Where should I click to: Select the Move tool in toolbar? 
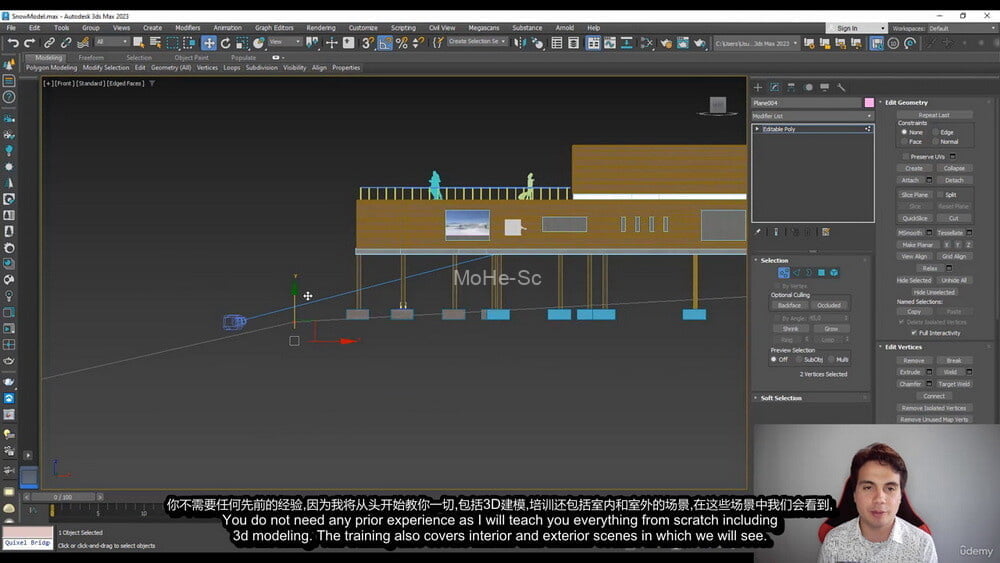pos(209,43)
